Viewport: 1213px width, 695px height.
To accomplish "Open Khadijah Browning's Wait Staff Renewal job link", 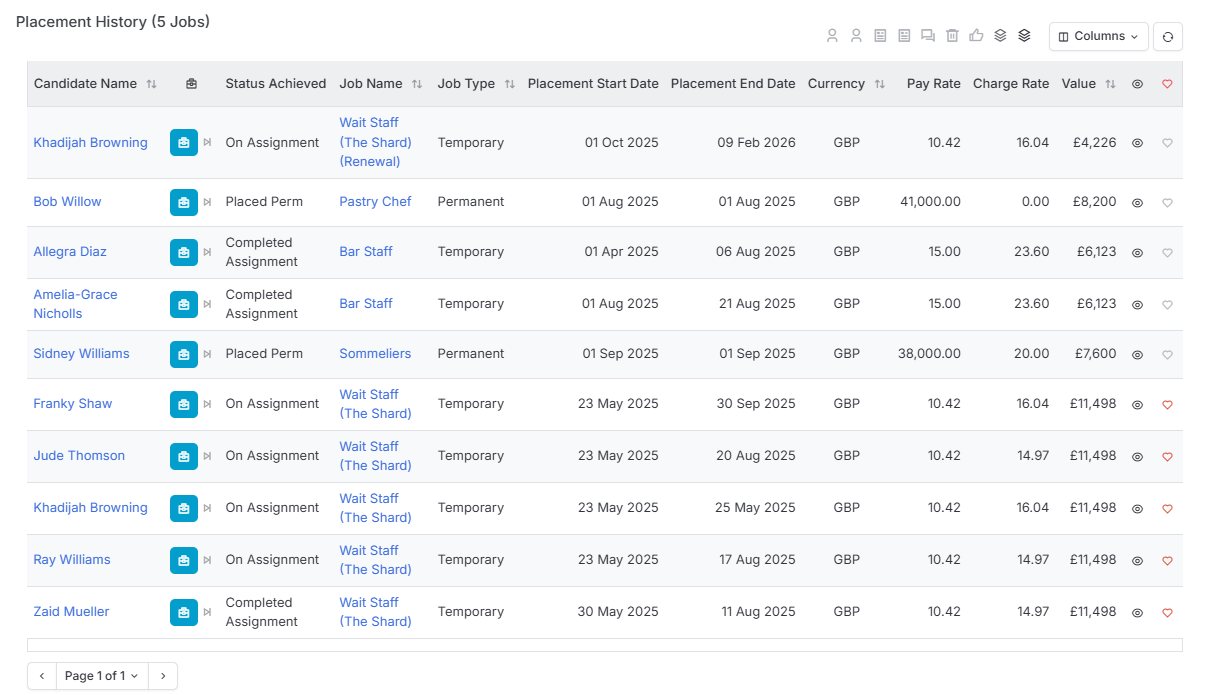I will click(x=375, y=142).
